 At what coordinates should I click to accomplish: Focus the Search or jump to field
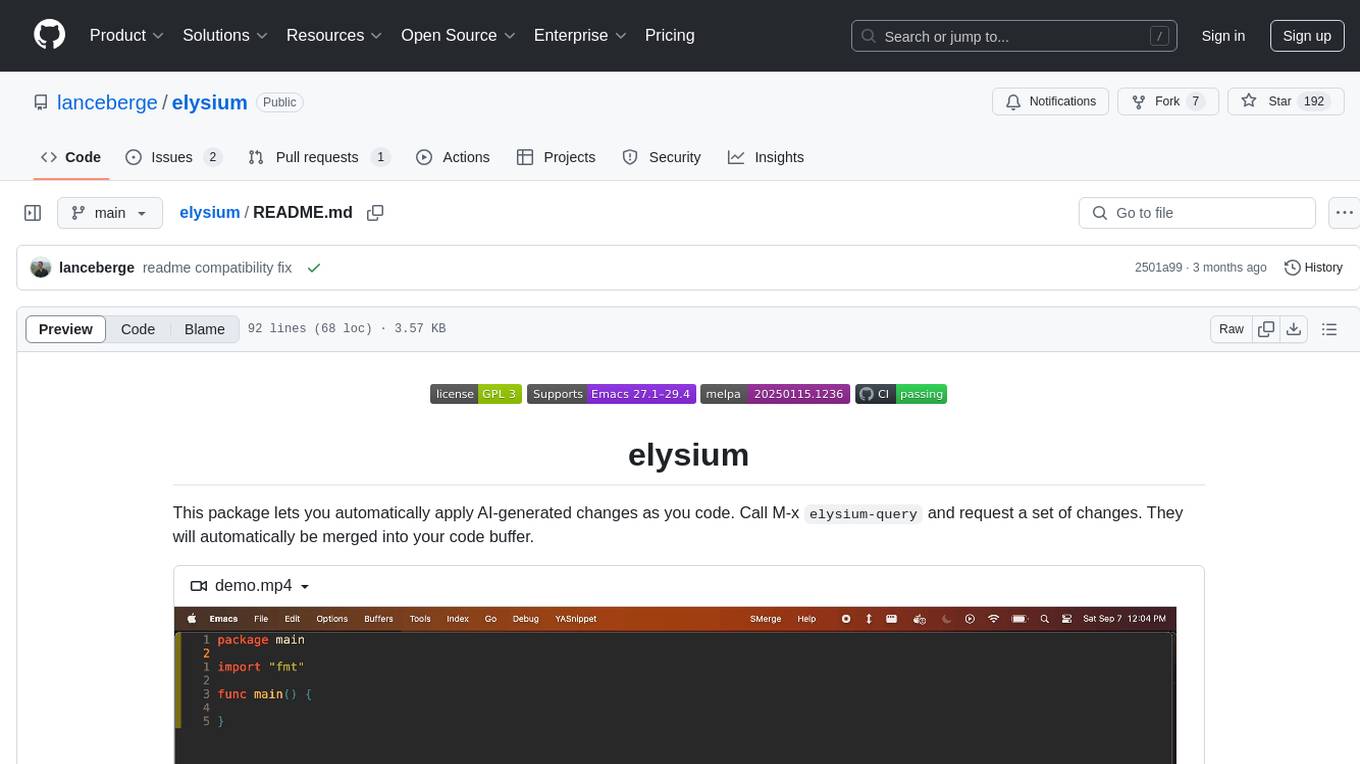[1015, 36]
